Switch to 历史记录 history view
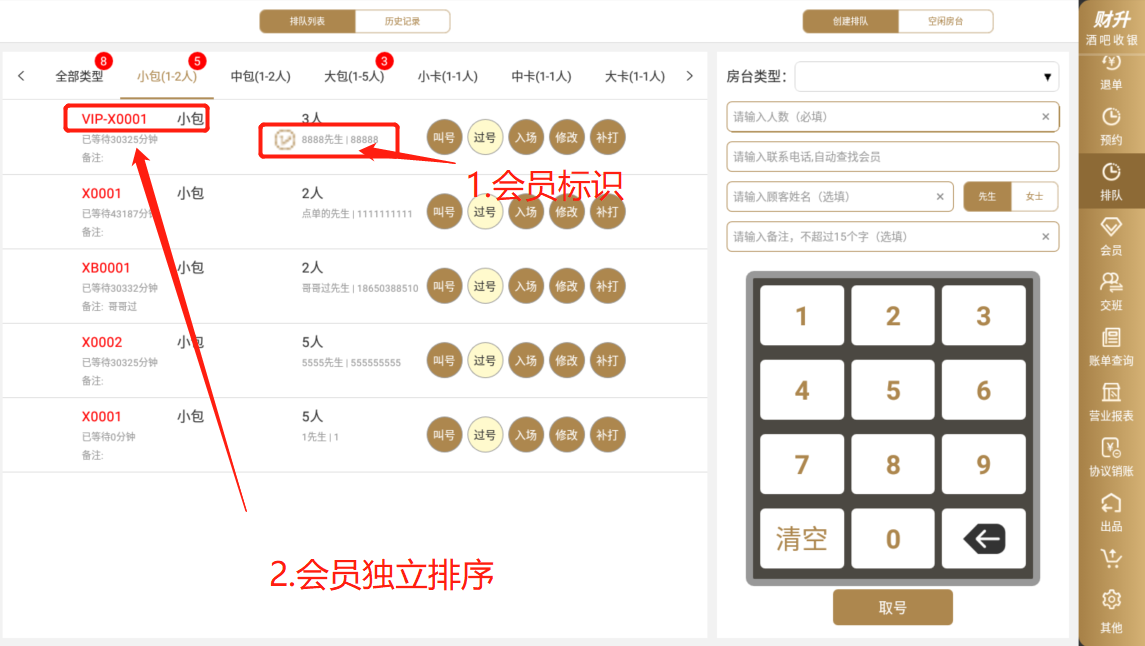1145x646 pixels. click(402, 21)
